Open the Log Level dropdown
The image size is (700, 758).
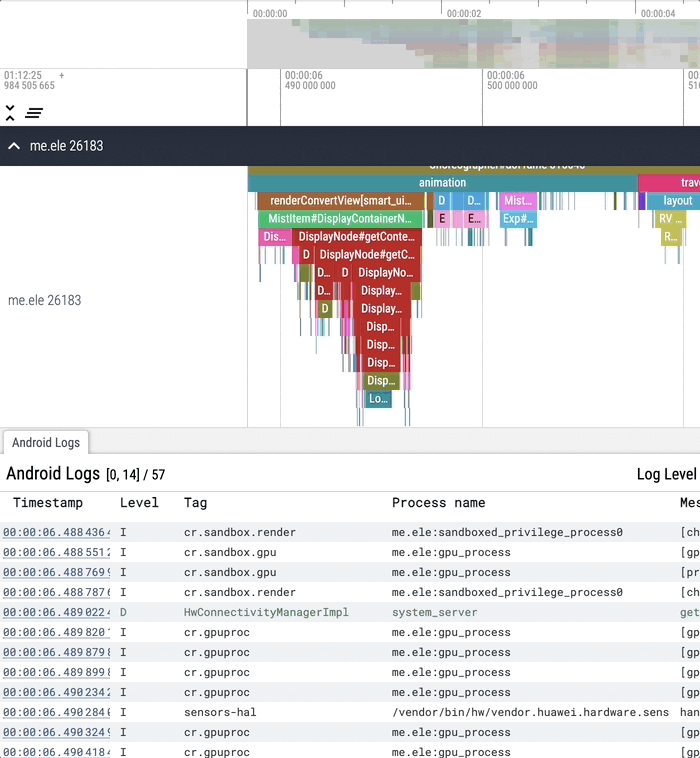666,474
